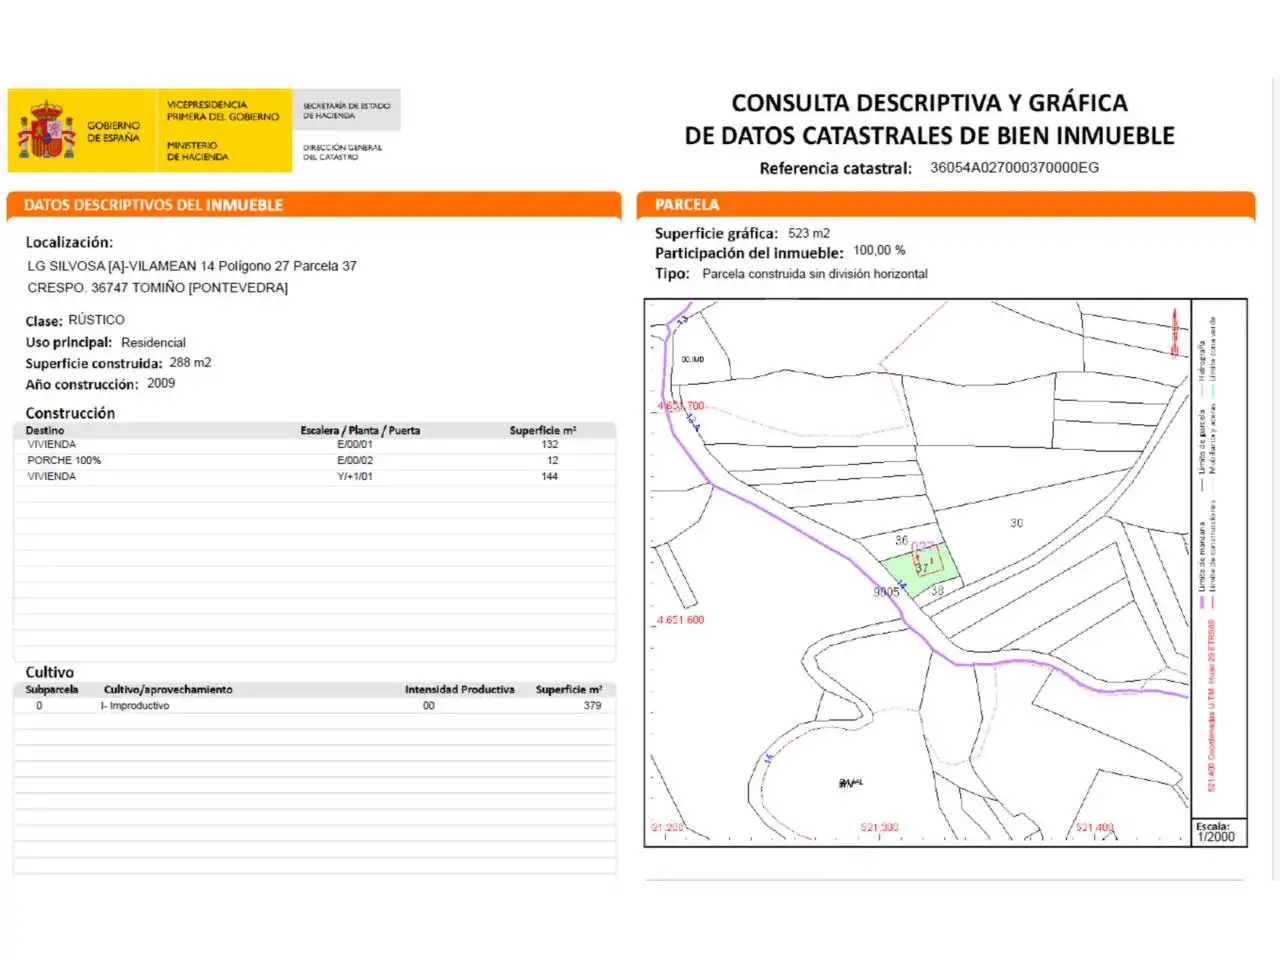Click the '521.300' coordinate label
The width and height of the screenshot is (1280, 960).
879,828
